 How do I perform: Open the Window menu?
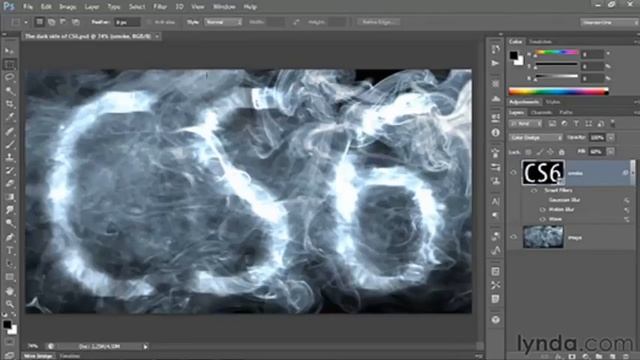(224, 7)
